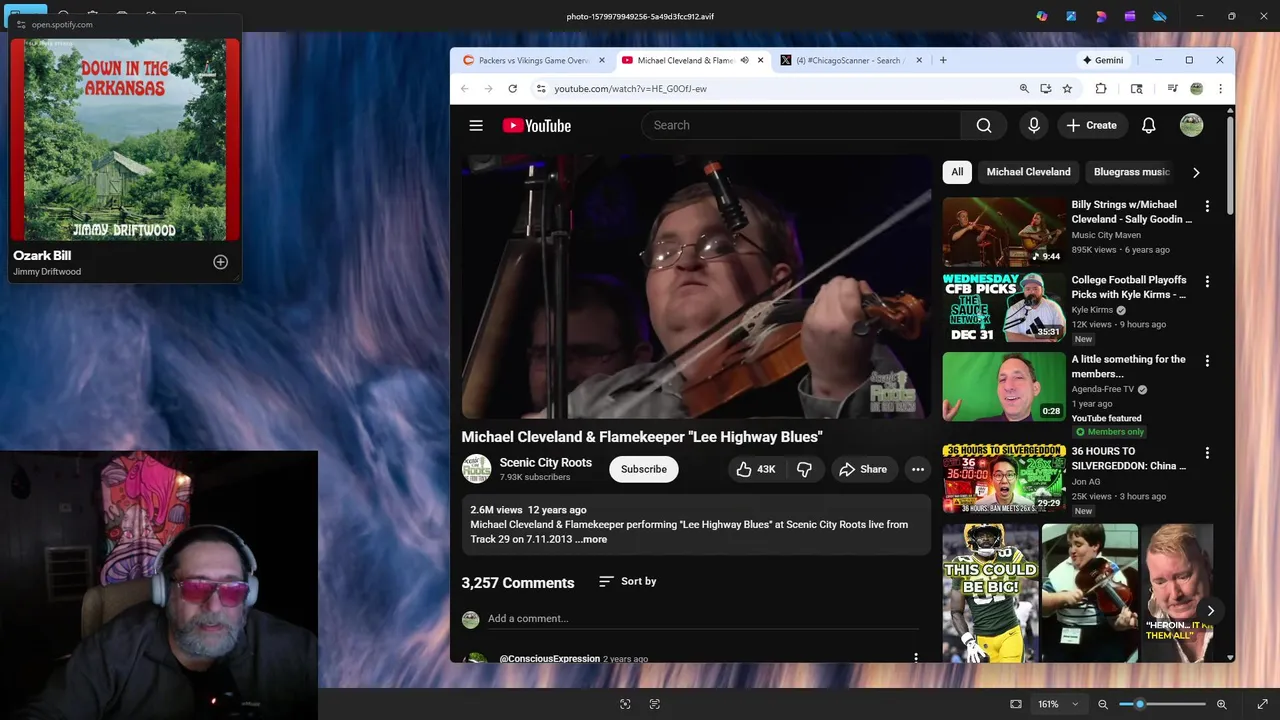
Task: Like the video with 43K thumbs-up
Action: coord(756,469)
